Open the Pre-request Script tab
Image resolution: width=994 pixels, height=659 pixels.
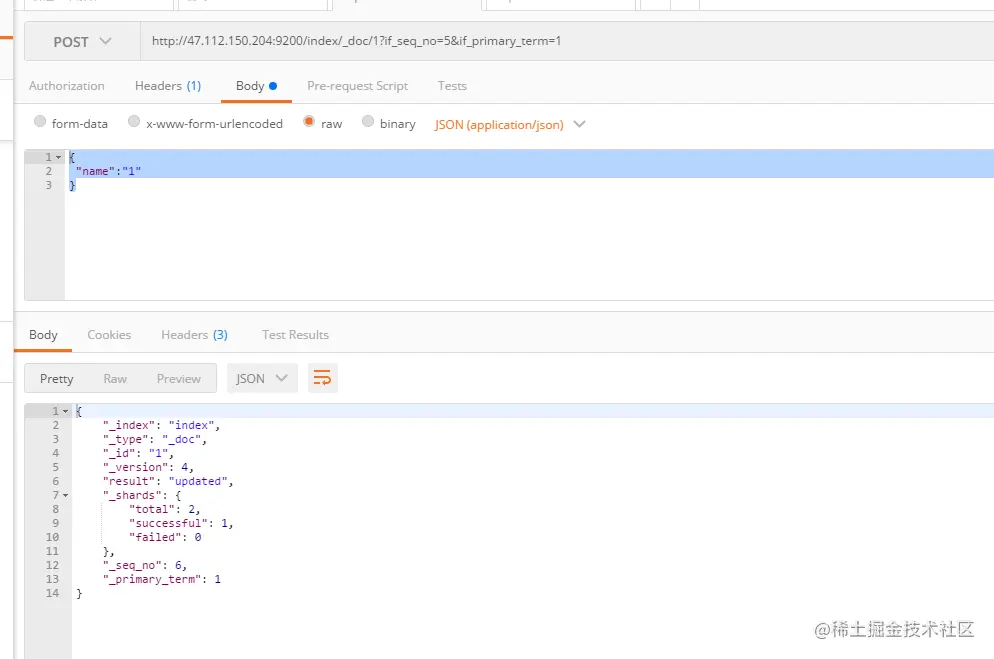tap(358, 86)
